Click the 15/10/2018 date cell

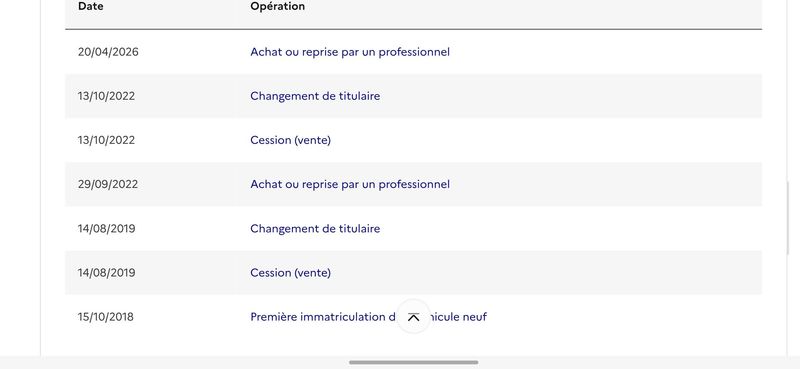[x=106, y=317]
